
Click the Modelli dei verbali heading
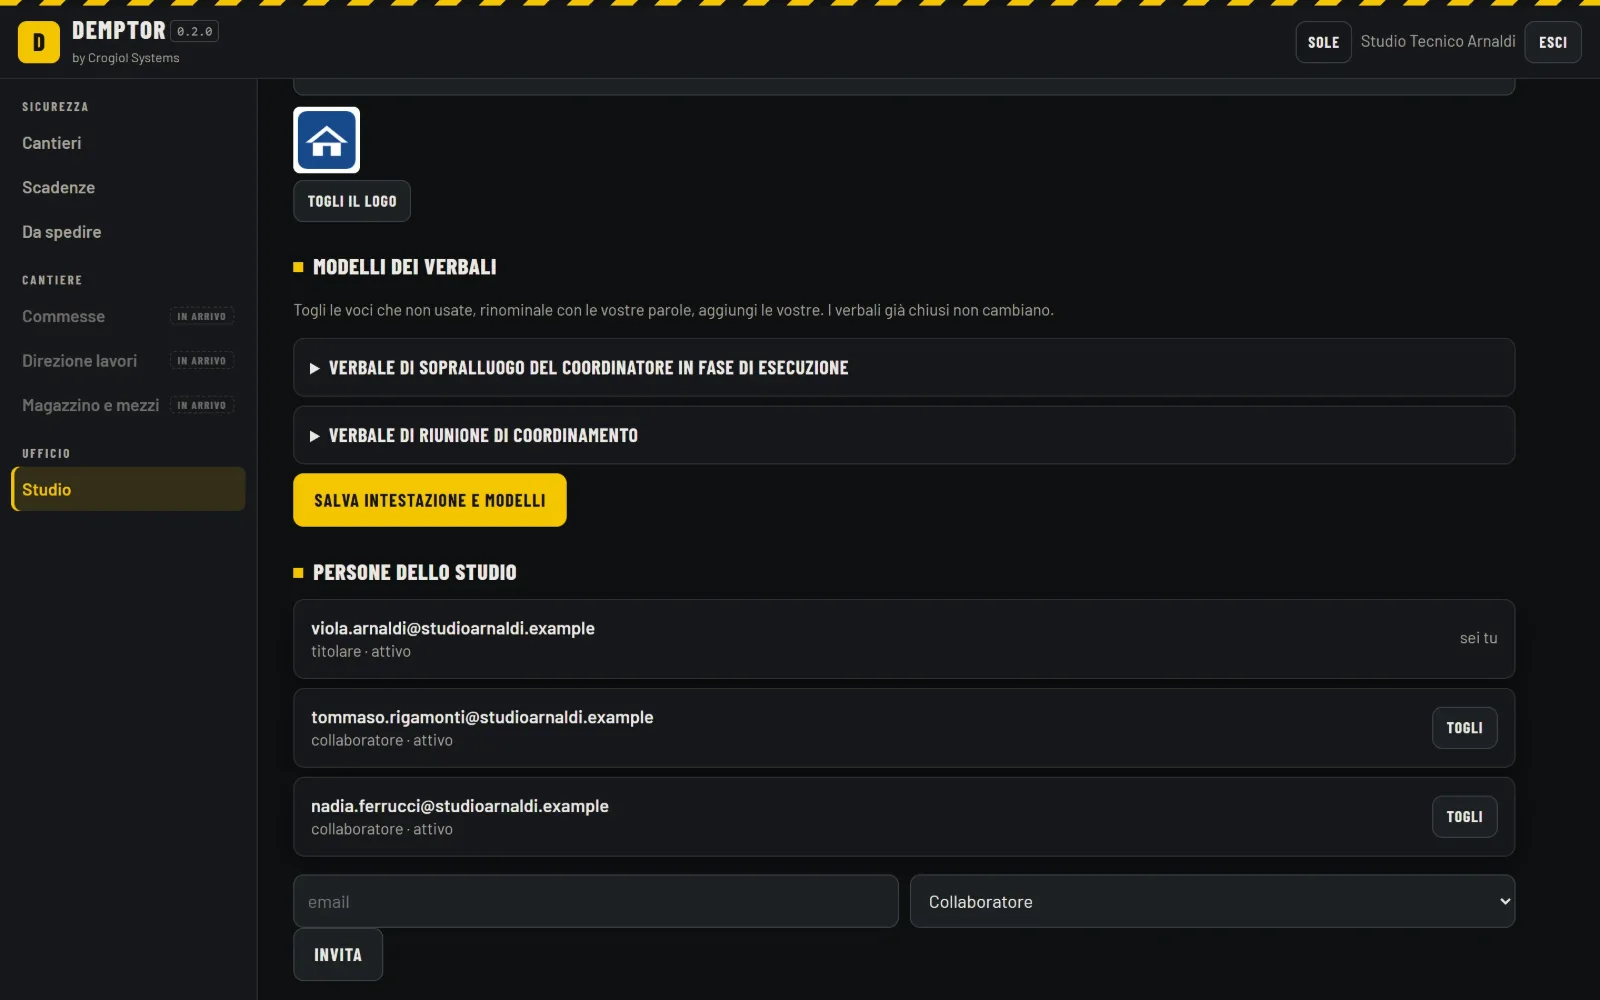[405, 267]
